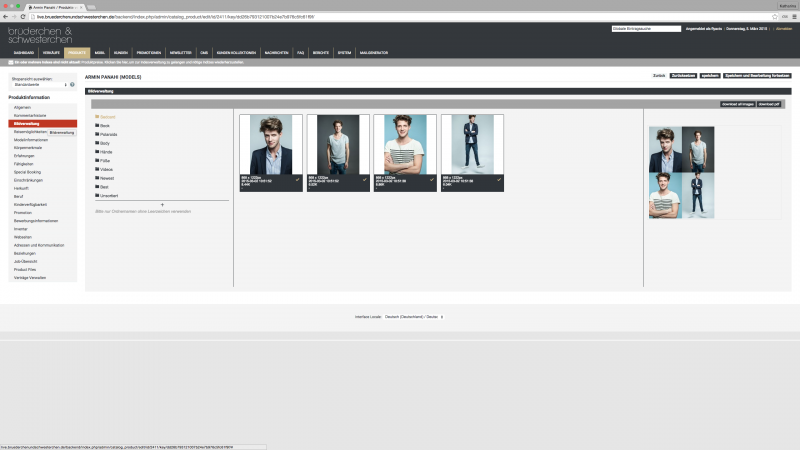Open browser menu hamburger icon
The image size is (800, 450).
[x=794, y=17]
